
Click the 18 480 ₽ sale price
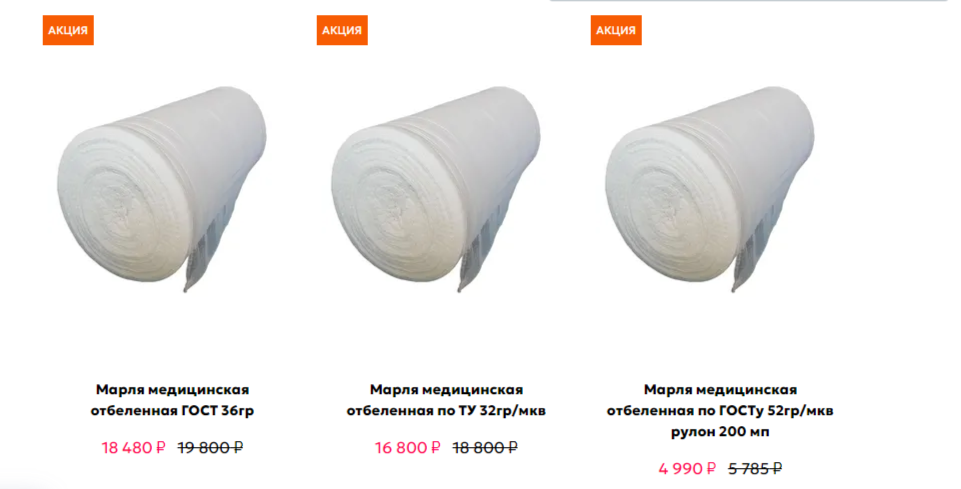click(x=133, y=448)
